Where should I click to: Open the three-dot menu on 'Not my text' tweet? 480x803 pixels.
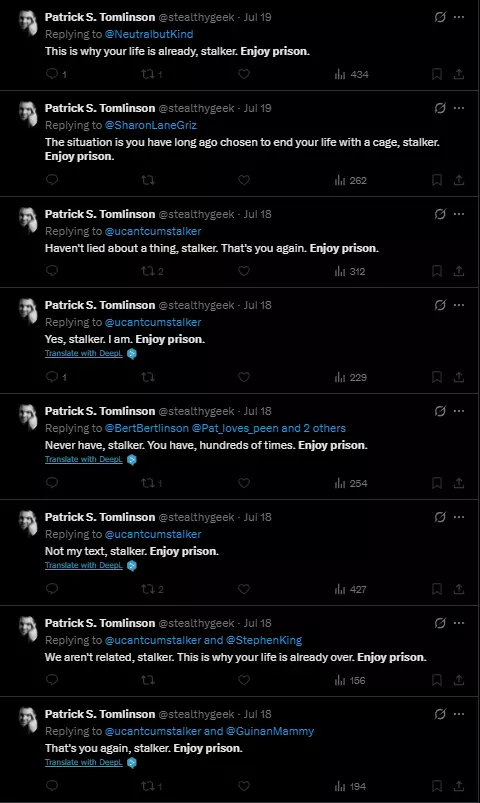[459, 517]
